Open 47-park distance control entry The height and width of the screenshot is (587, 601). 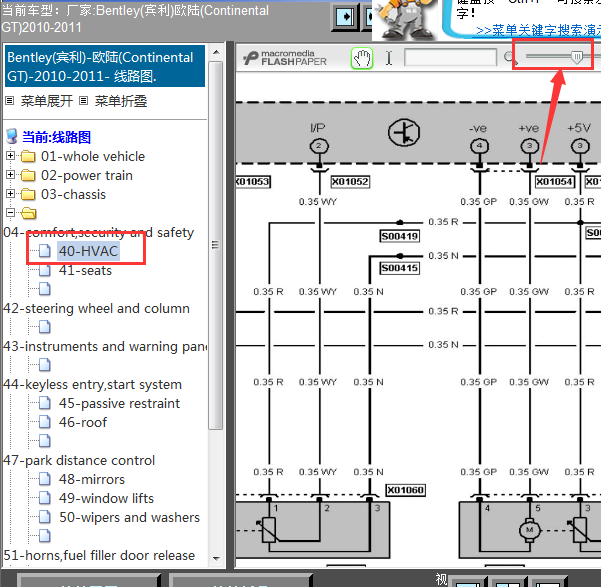tap(79, 460)
